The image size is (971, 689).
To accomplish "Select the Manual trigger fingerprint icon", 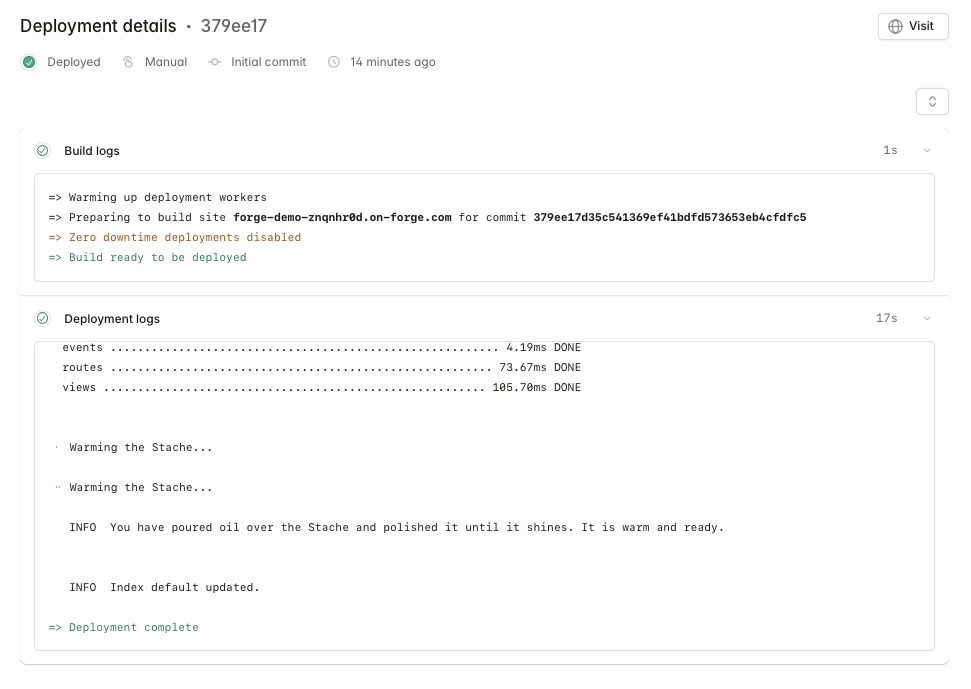I will [127, 61].
